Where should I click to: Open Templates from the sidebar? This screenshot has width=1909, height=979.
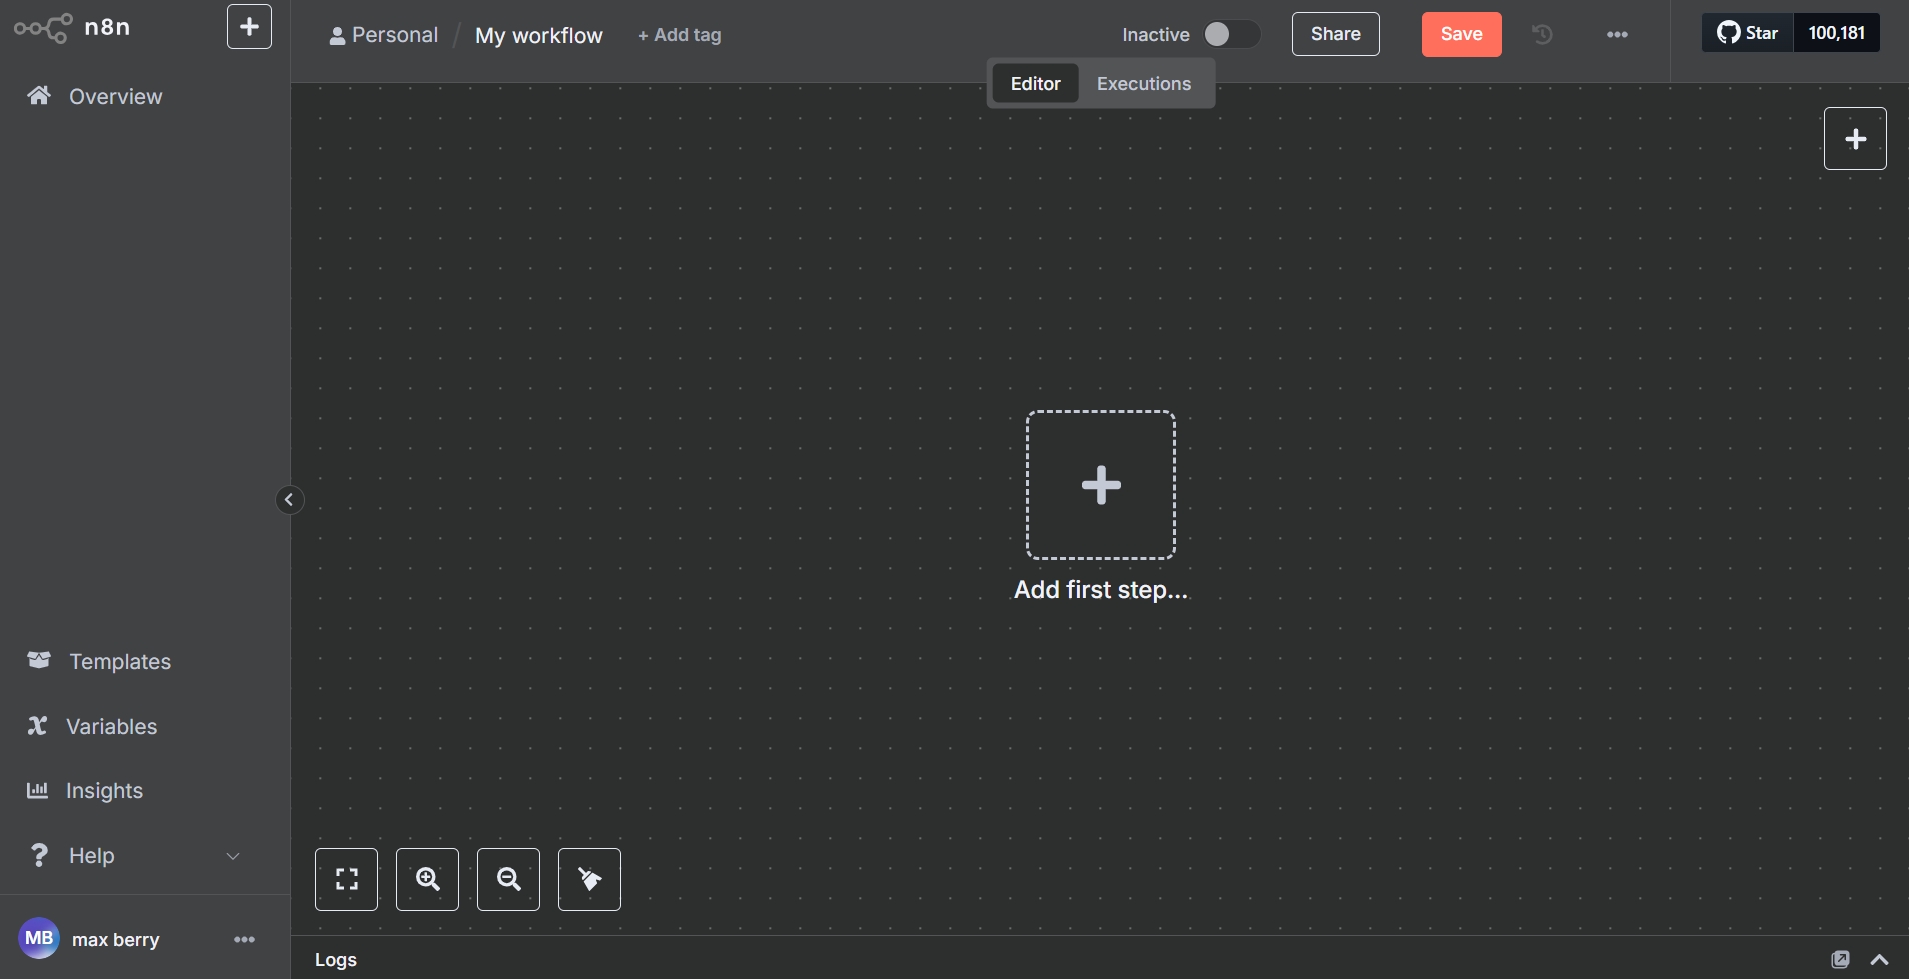[119, 662]
